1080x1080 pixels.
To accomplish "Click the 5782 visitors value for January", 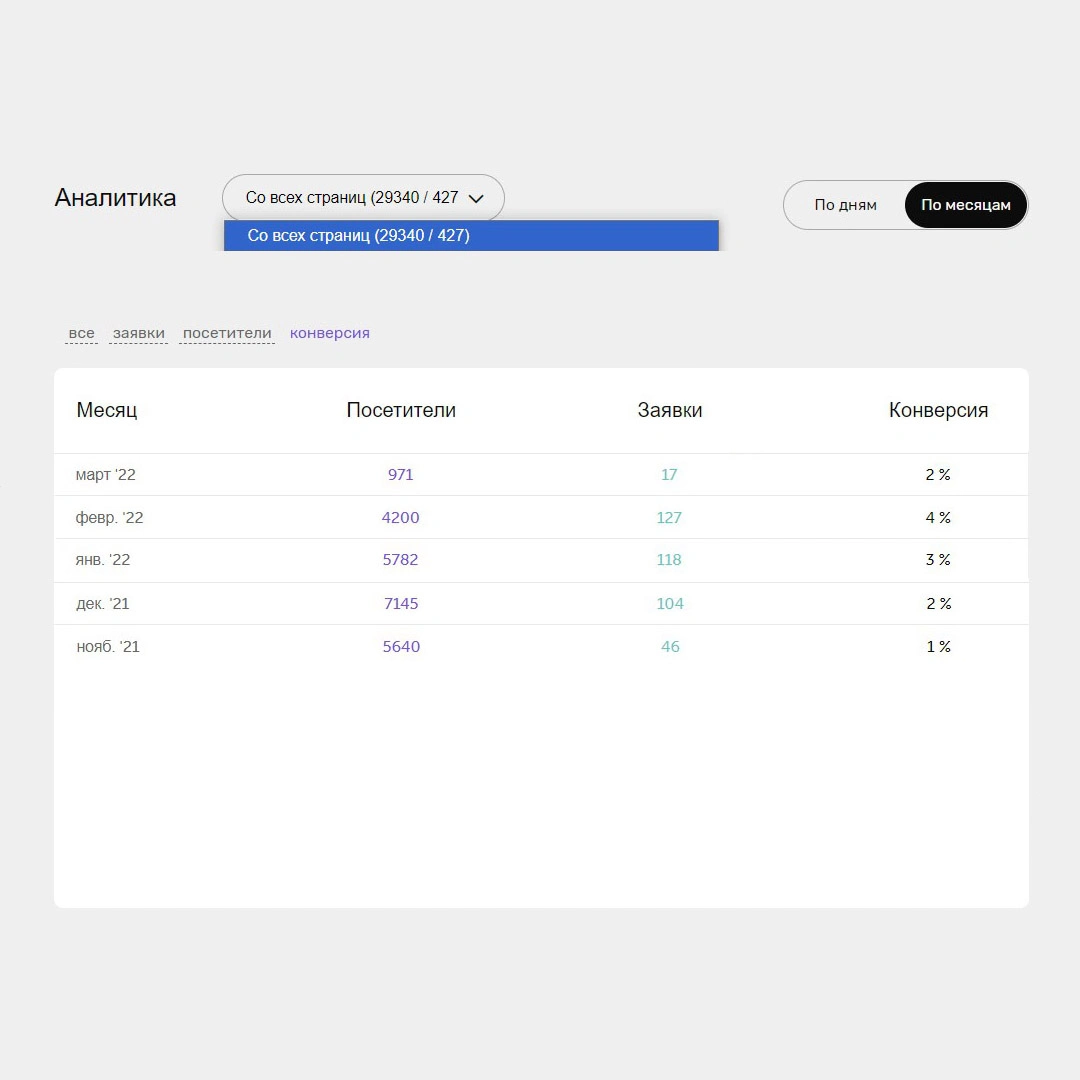I will pyautogui.click(x=401, y=560).
